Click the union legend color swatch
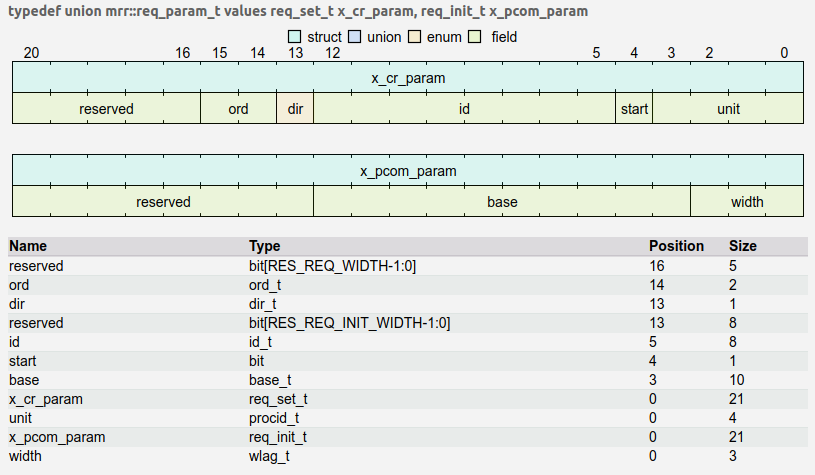This screenshot has width=815, height=475. (356, 37)
